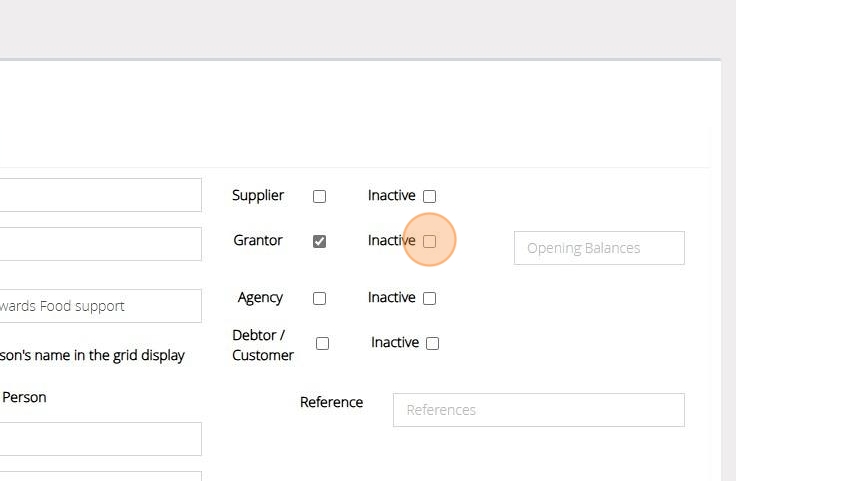Check the Agency checkbox

click(x=319, y=298)
